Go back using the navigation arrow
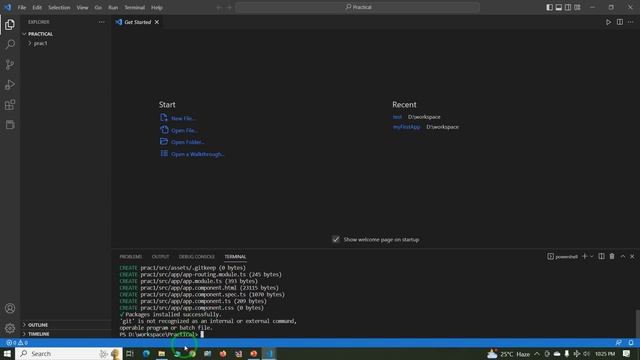The height and width of the screenshot is (360, 640). tap(219, 7)
